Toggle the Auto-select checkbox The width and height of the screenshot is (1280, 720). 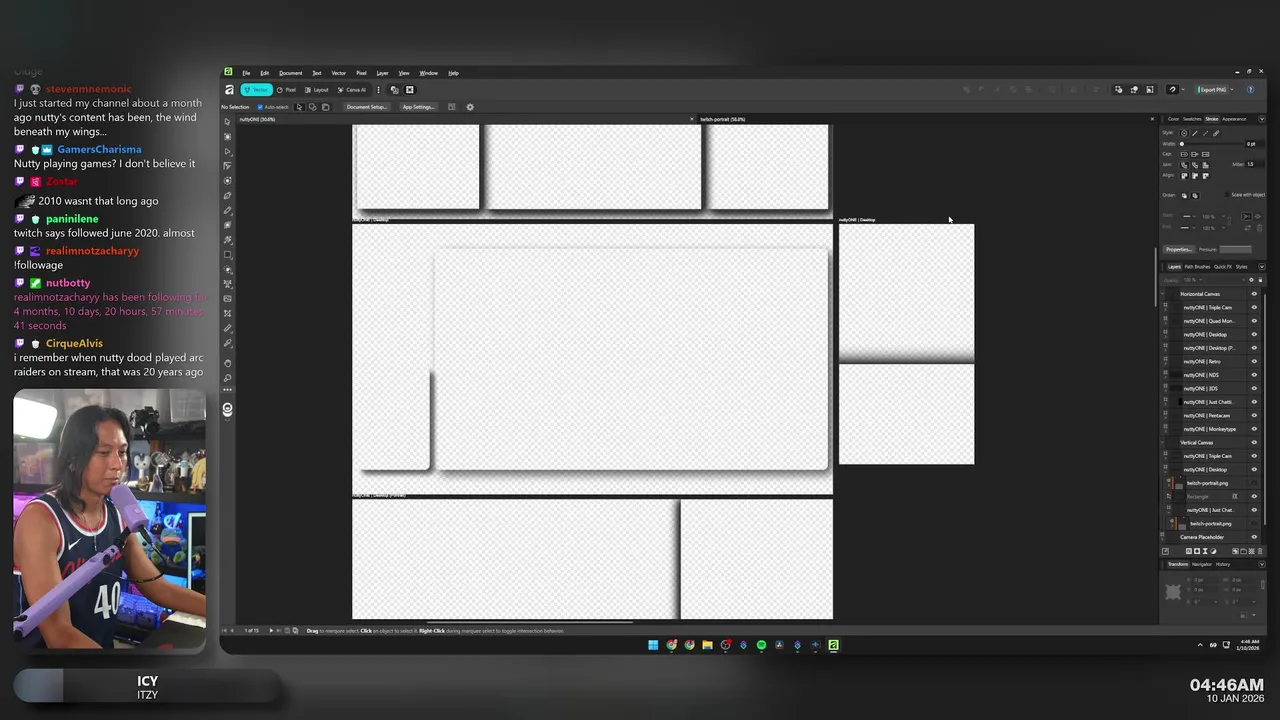[x=260, y=107]
